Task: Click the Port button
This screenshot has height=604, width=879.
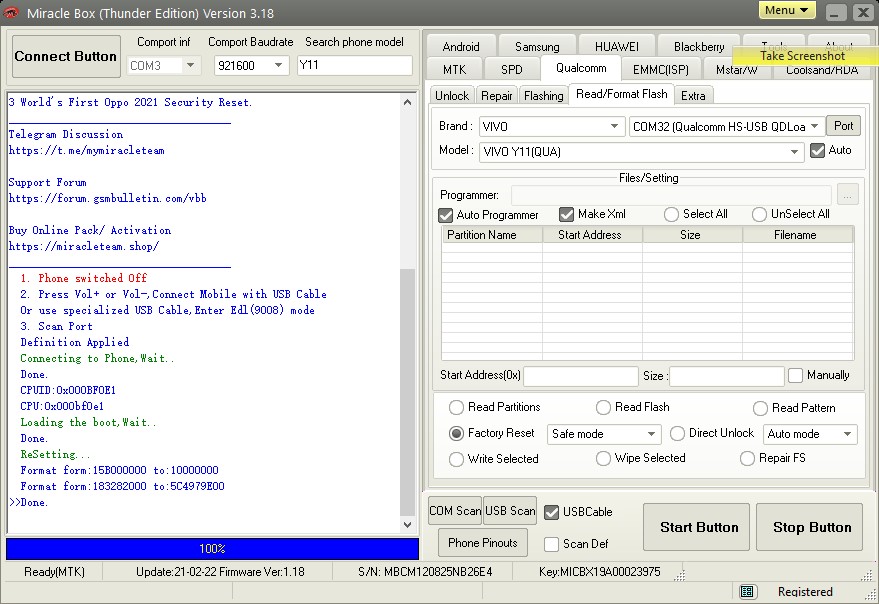Action: click(x=843, y=126)
